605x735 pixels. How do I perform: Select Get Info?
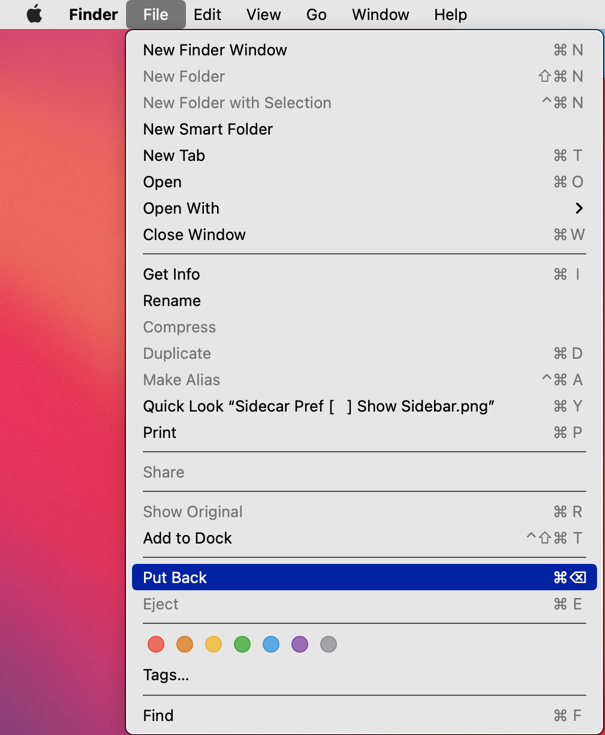364,274
